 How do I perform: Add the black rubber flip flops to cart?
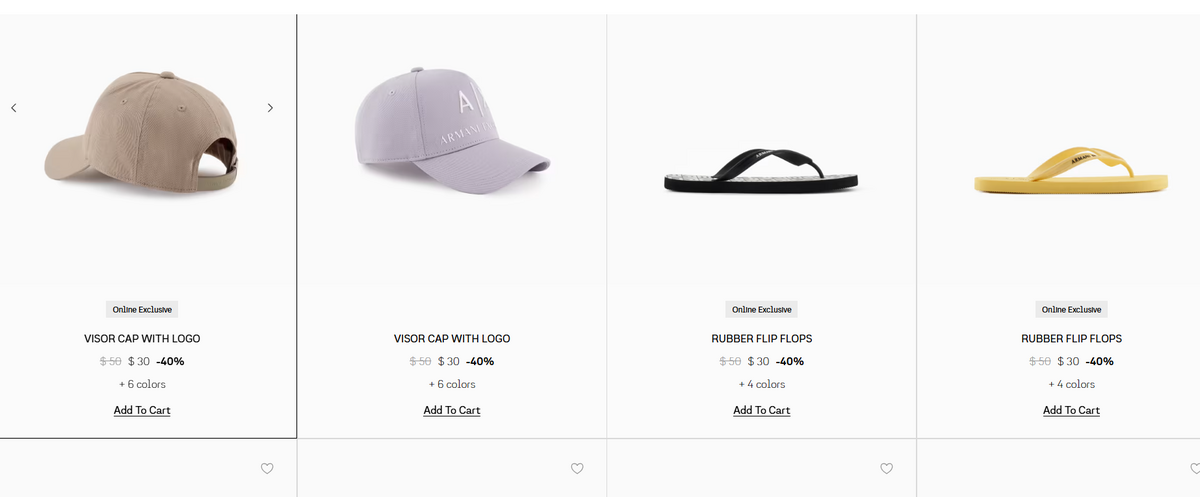tap(761, 410)
